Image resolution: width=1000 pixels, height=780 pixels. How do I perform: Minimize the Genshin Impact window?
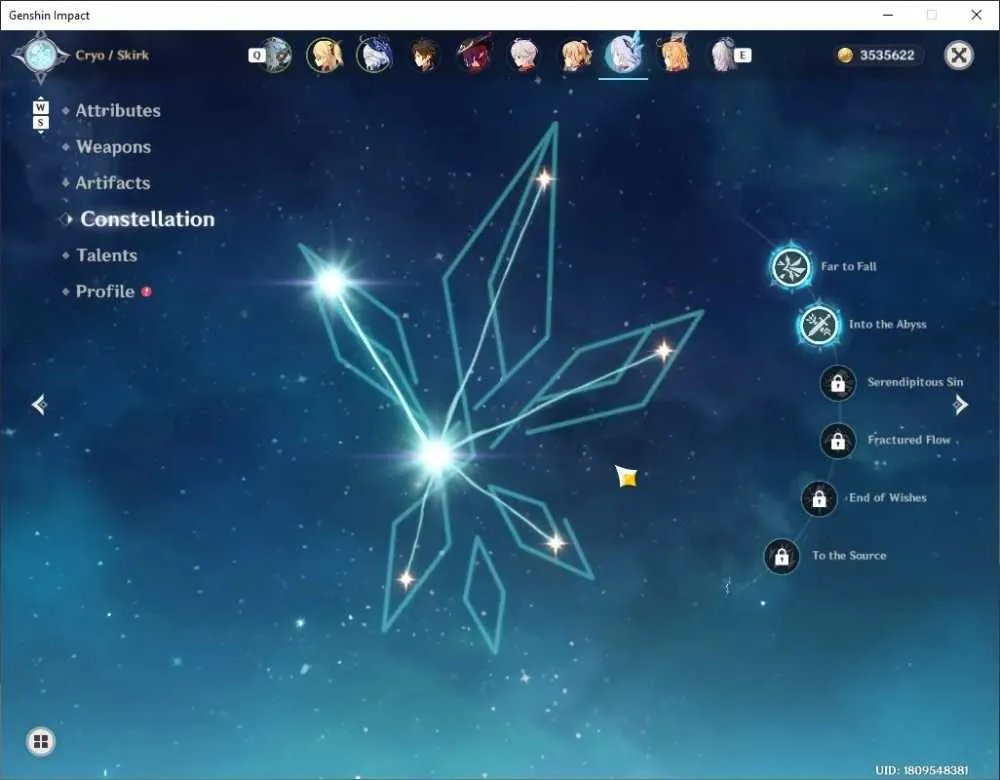pos(888,15)
